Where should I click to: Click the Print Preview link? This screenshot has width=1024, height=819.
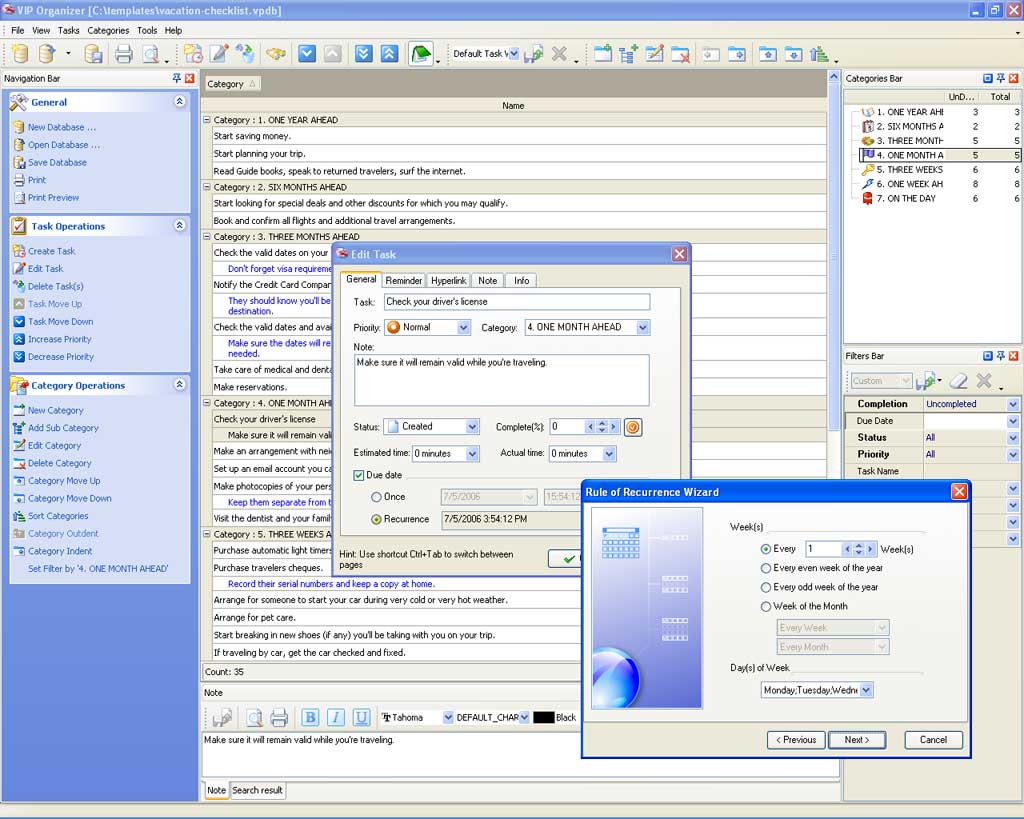coord(53,198)
